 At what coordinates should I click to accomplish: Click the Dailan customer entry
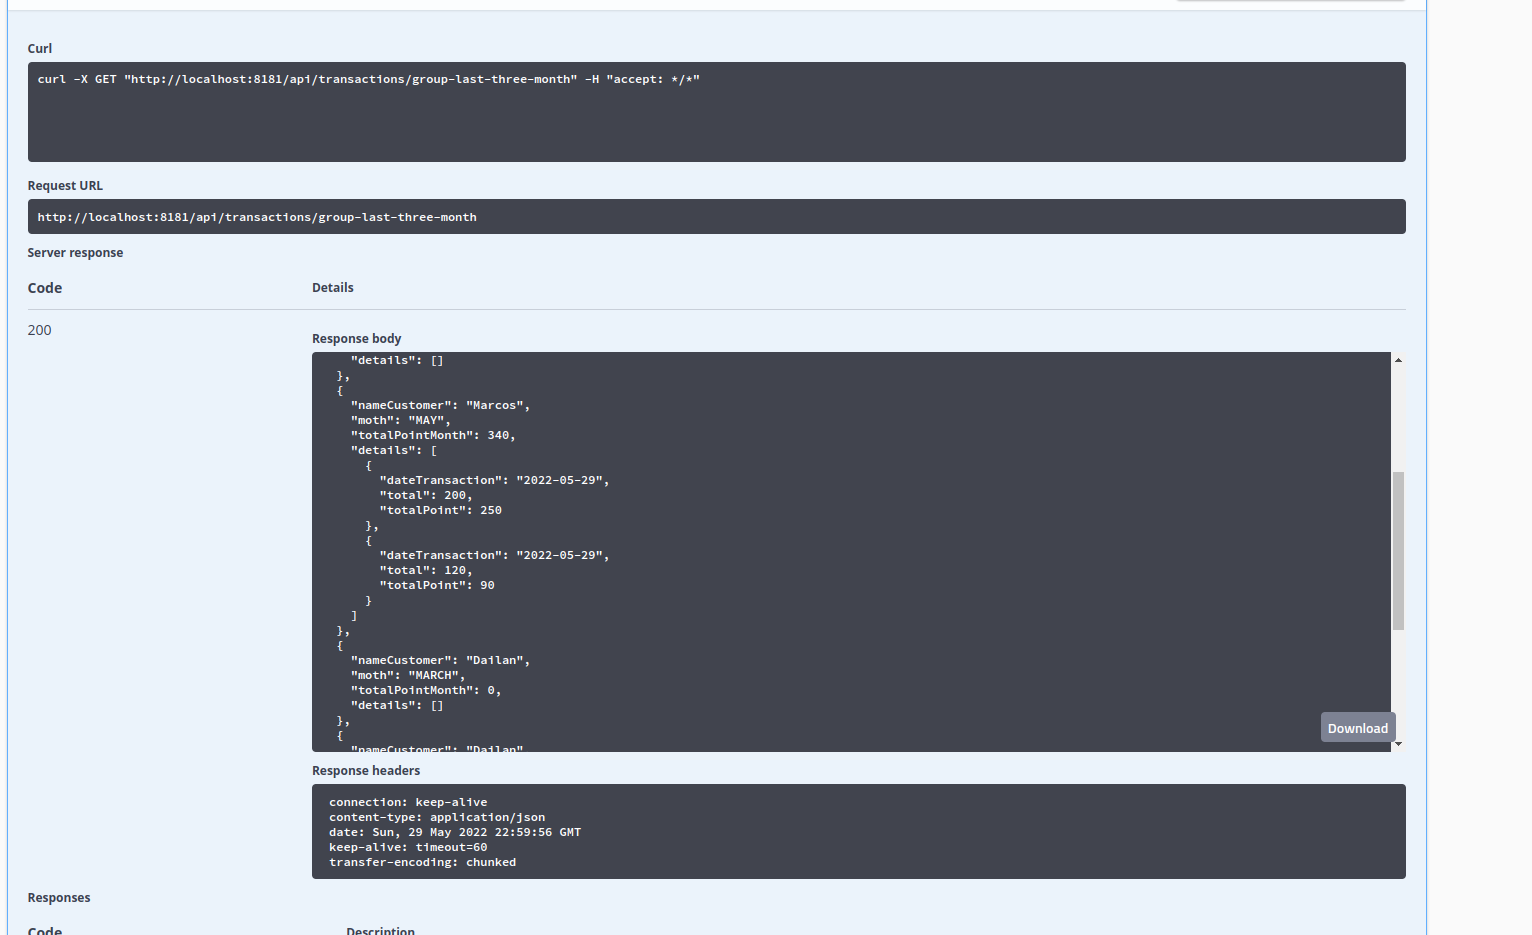pos(497,660)
